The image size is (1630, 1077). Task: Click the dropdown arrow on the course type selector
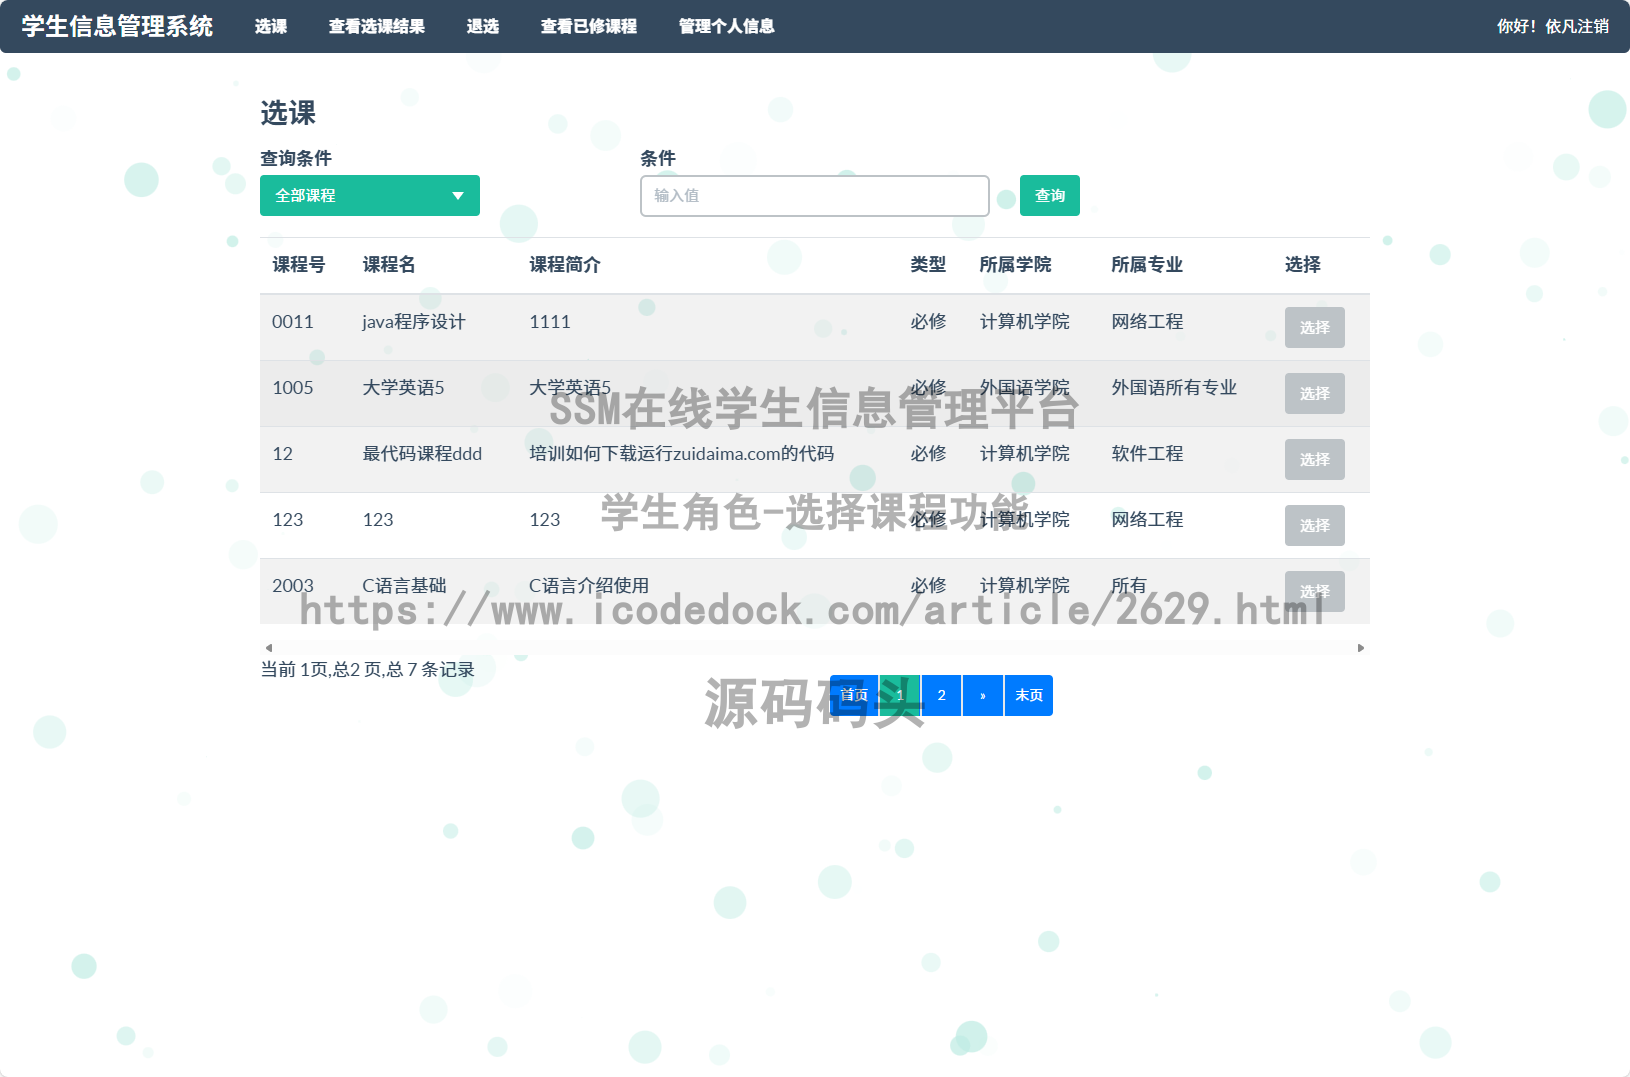pos(459,195)
